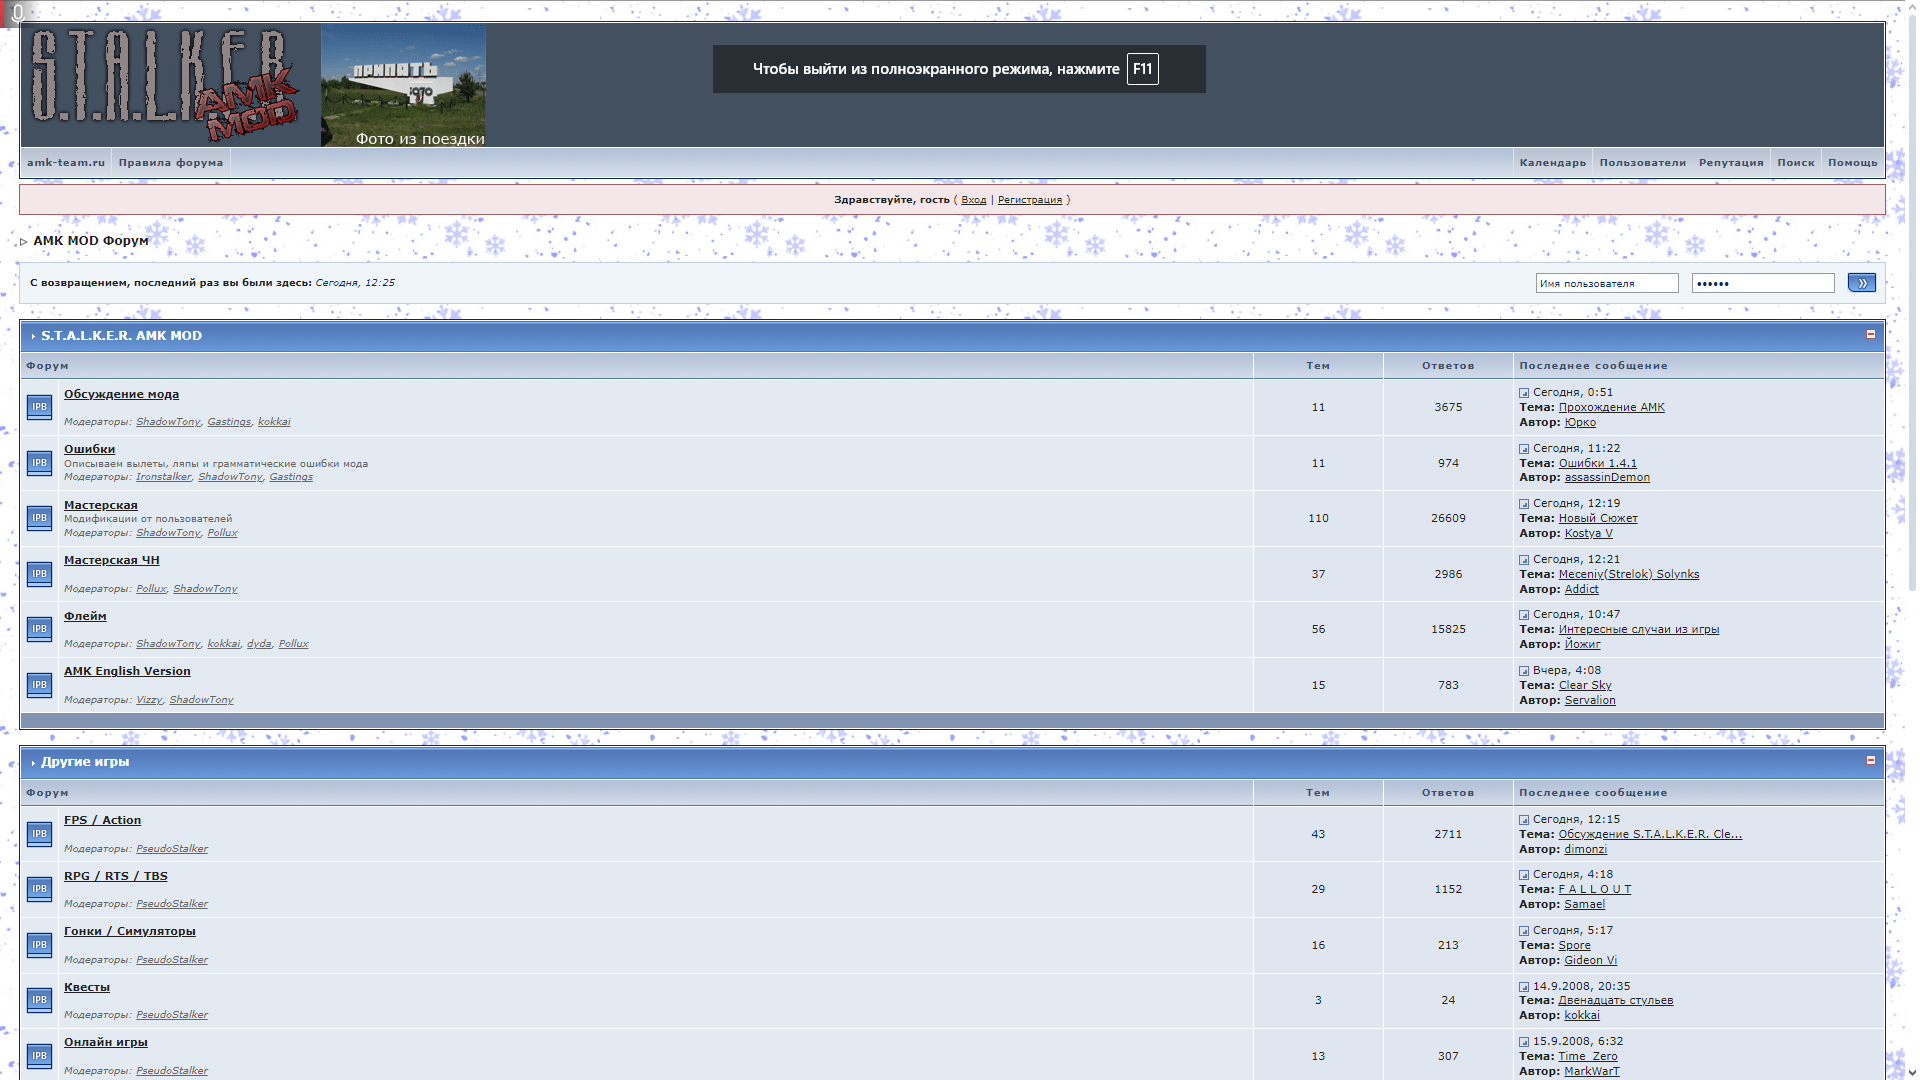Open Правила форума menu item
Image resolution: width=1920 pixels, height=1080 pixels.
pyautogui.click(x=171, y=163)
